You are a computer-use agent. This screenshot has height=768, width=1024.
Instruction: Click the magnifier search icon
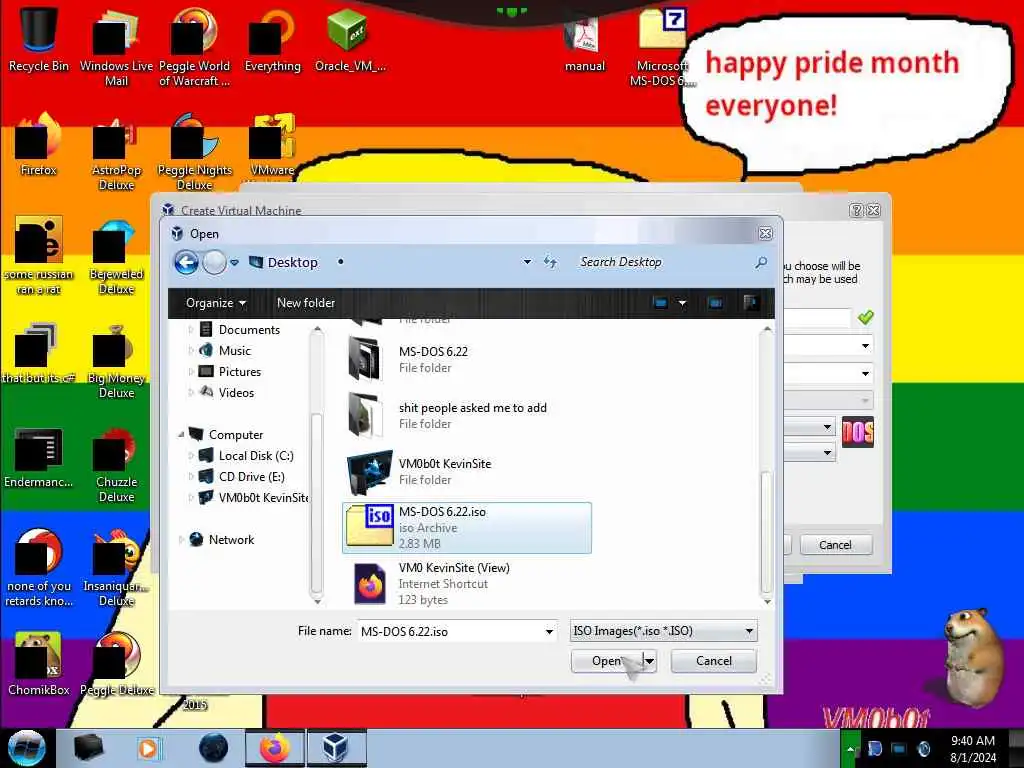(761, 262)
